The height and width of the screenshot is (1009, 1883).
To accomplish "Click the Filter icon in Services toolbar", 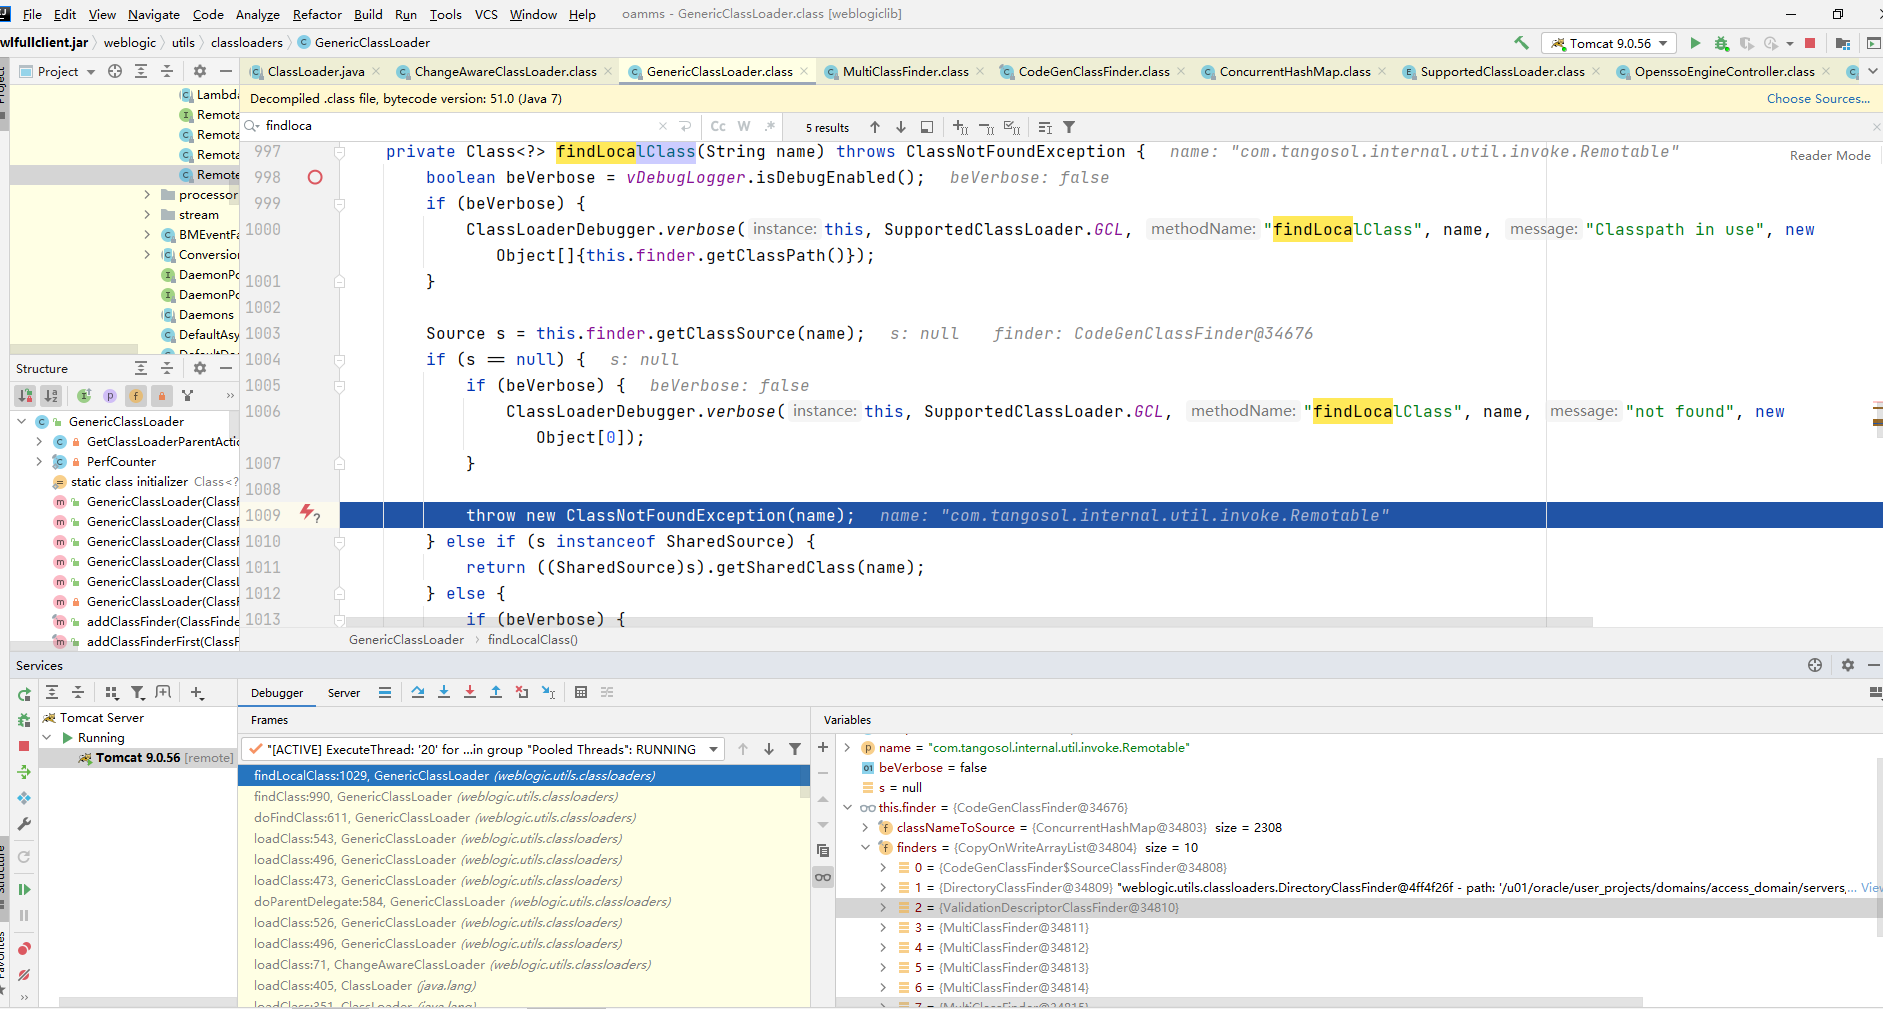I will [138, 692].
